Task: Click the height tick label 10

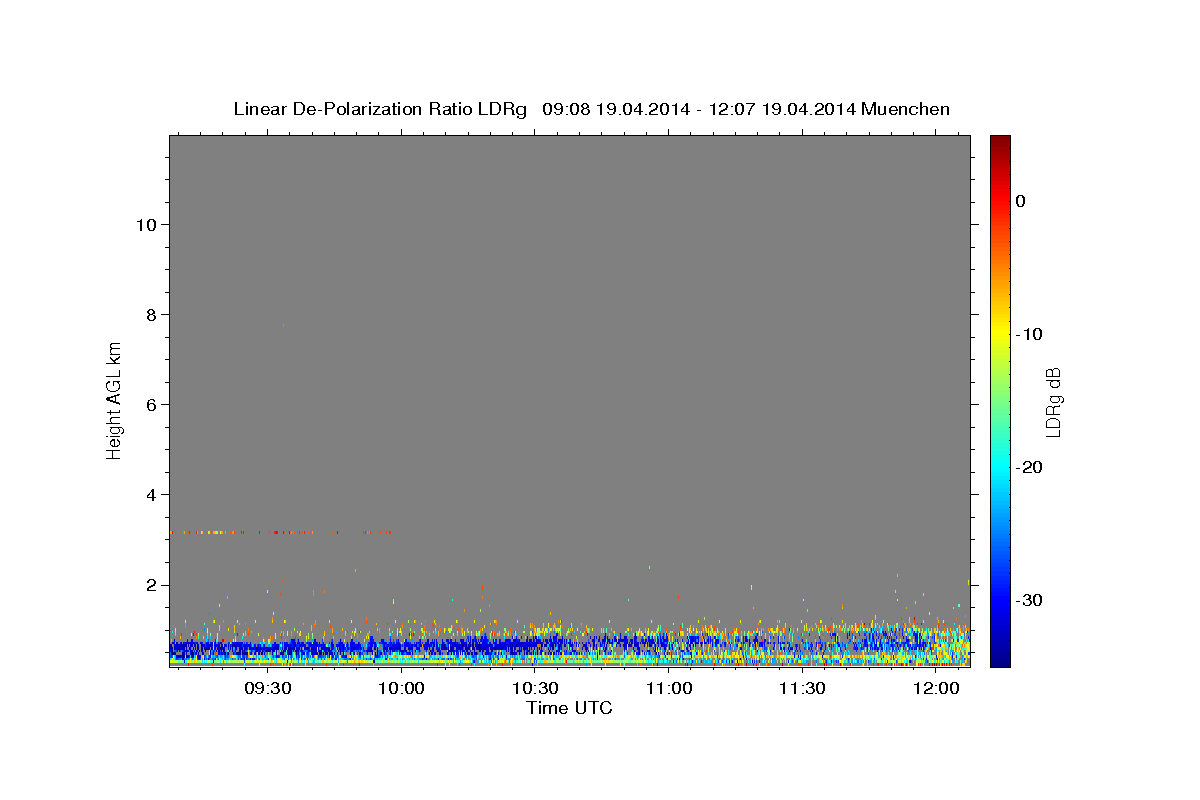Action: (x=145, y=224)
